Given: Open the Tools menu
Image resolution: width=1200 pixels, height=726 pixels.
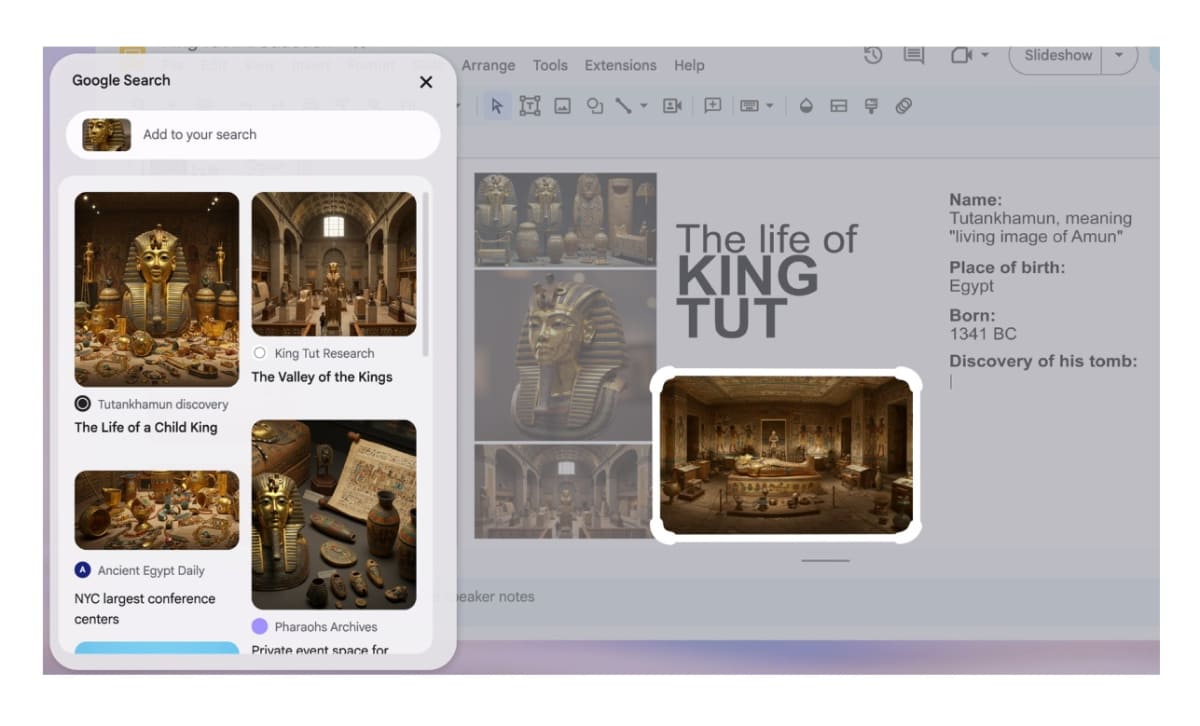Looking at the screenshot, I should point(550,65).
